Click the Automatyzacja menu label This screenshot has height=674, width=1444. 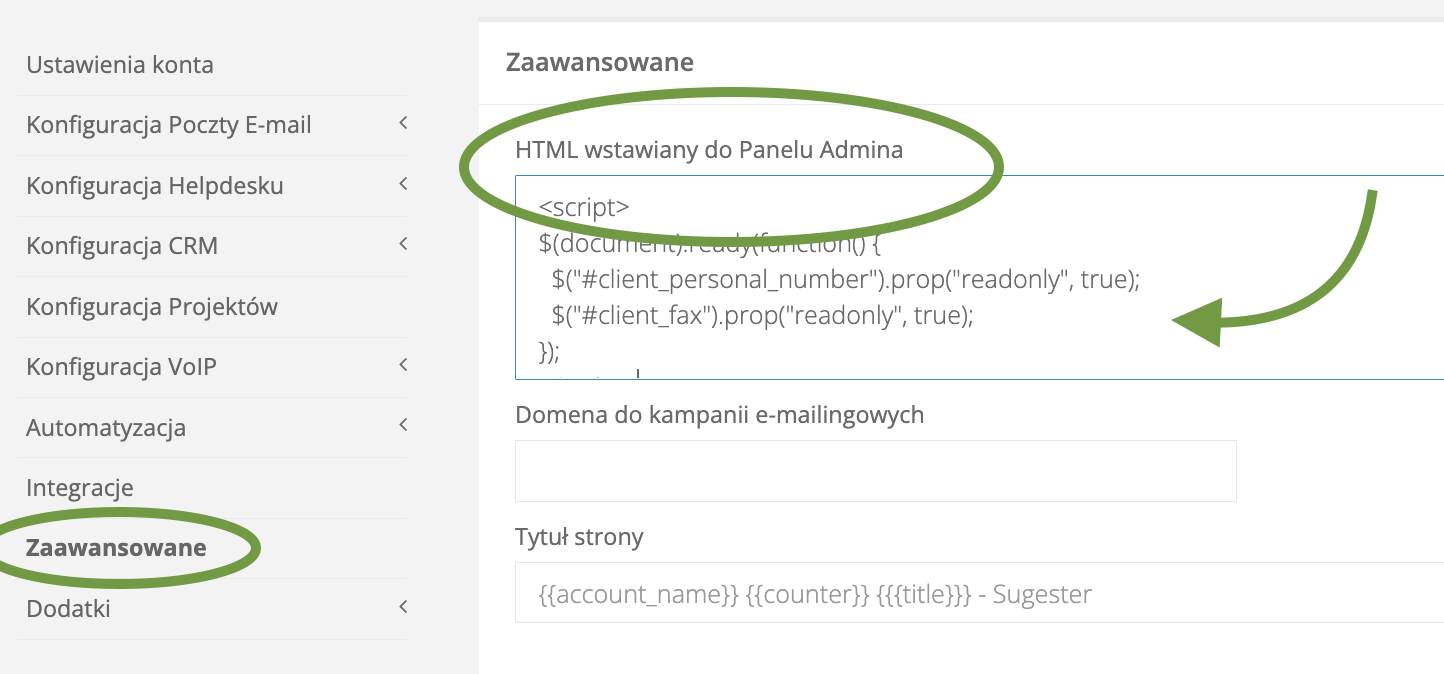pyautogui.click(x=106, y=428)
